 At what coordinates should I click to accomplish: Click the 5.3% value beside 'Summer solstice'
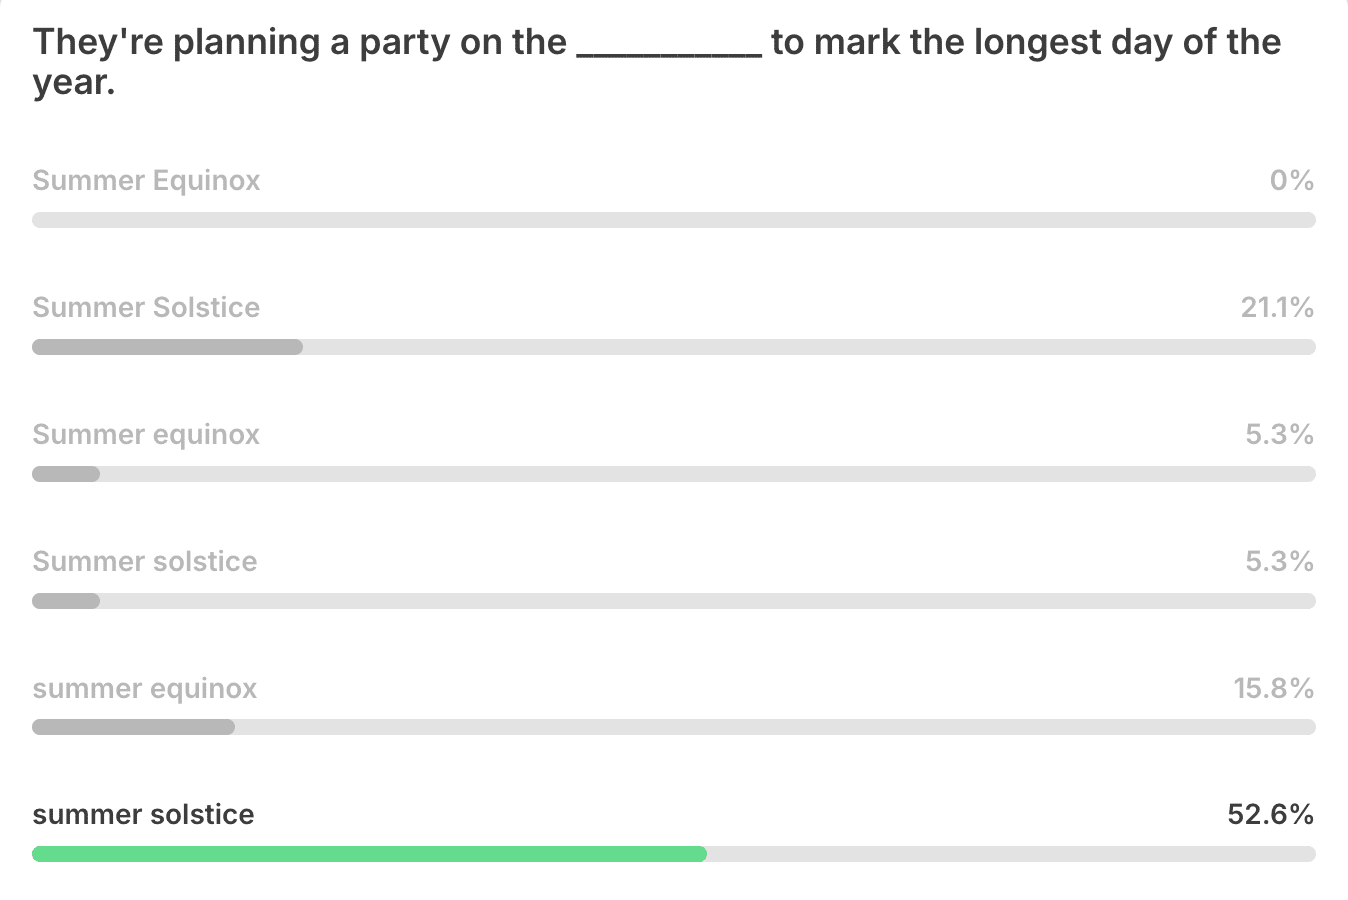[1280, 562]
